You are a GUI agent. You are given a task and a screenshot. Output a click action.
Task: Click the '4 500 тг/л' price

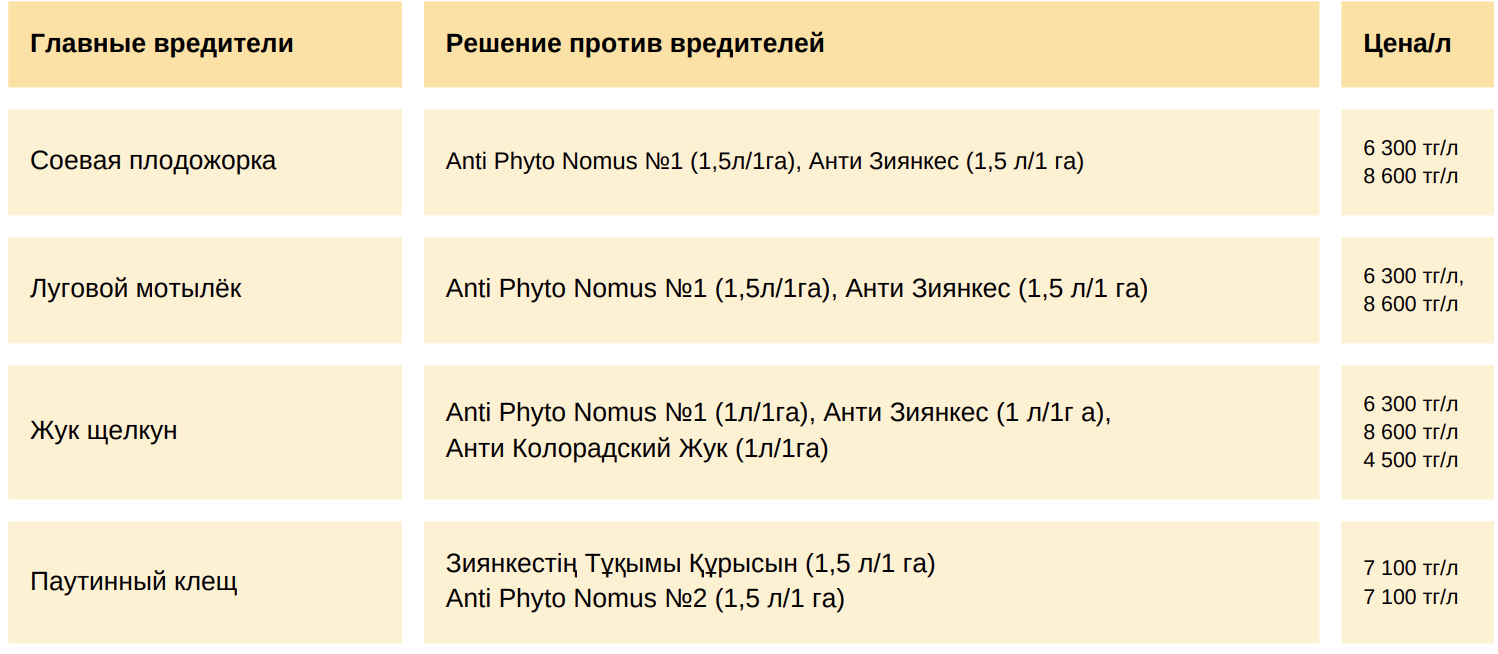click(x=1410, y=460)
